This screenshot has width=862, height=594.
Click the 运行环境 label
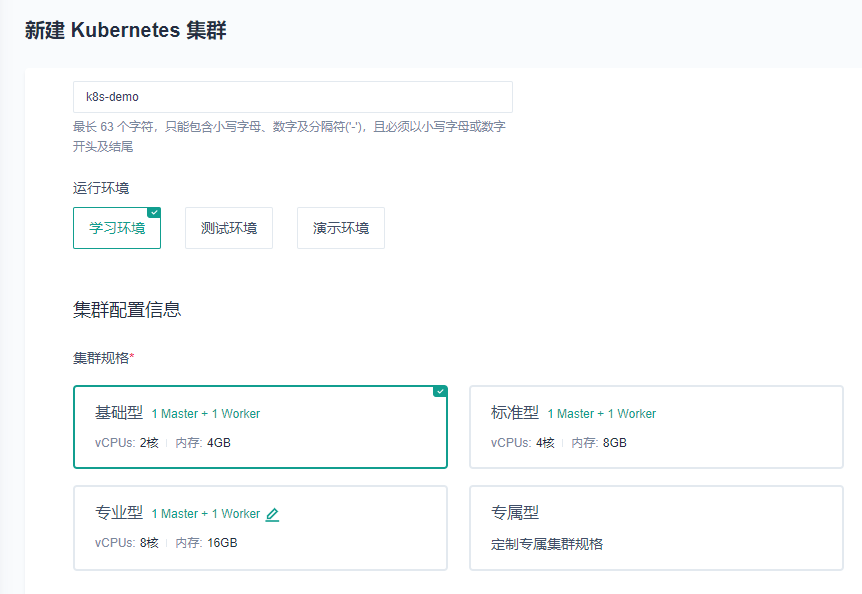101,188
